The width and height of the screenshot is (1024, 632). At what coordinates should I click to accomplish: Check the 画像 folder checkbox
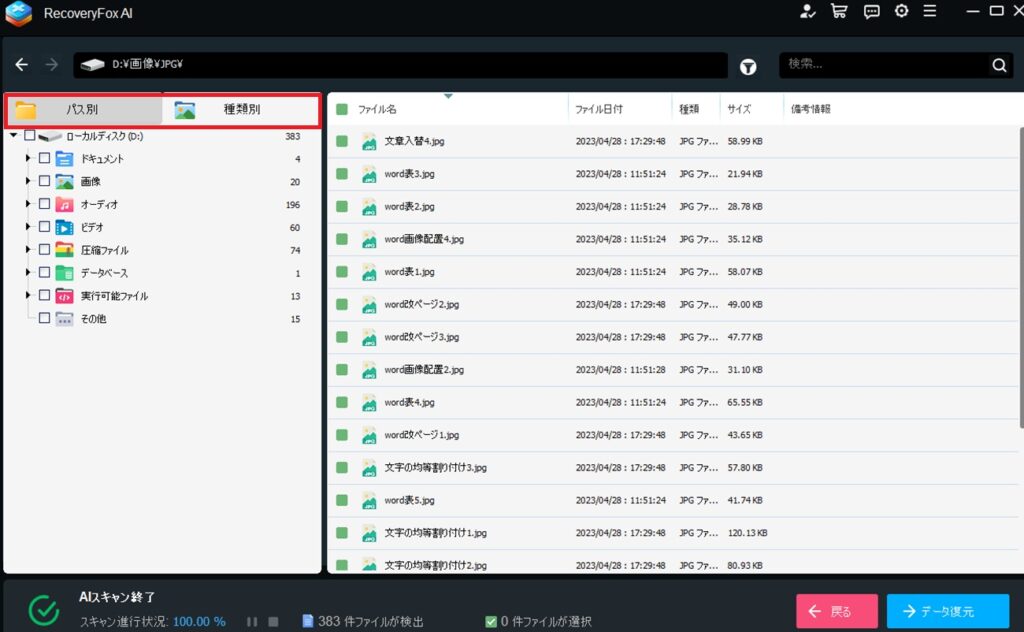(x=44, y=181)
